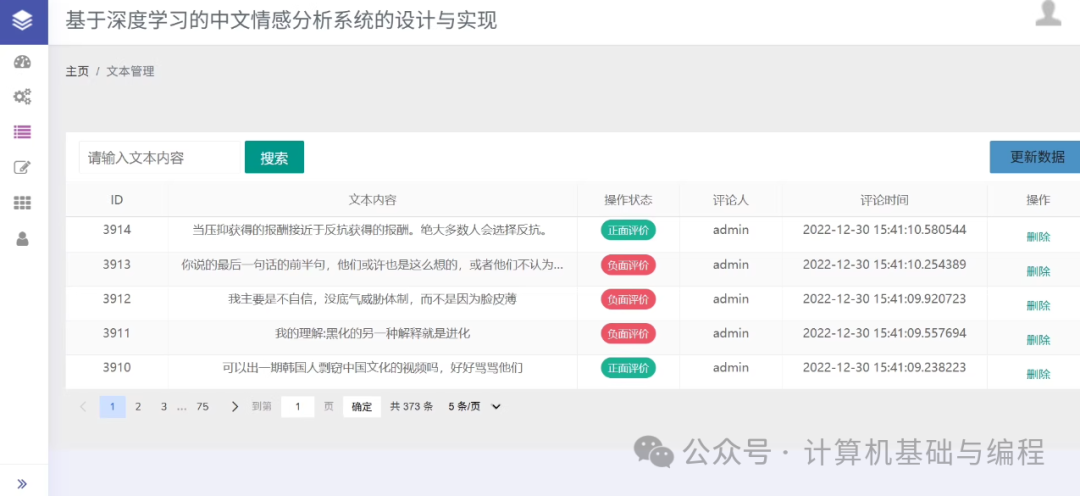Click the text starting with 我的理解:黑化
Image resolution: width=1080 pixels, height=496 pixels.
click(x=373, y=333)
